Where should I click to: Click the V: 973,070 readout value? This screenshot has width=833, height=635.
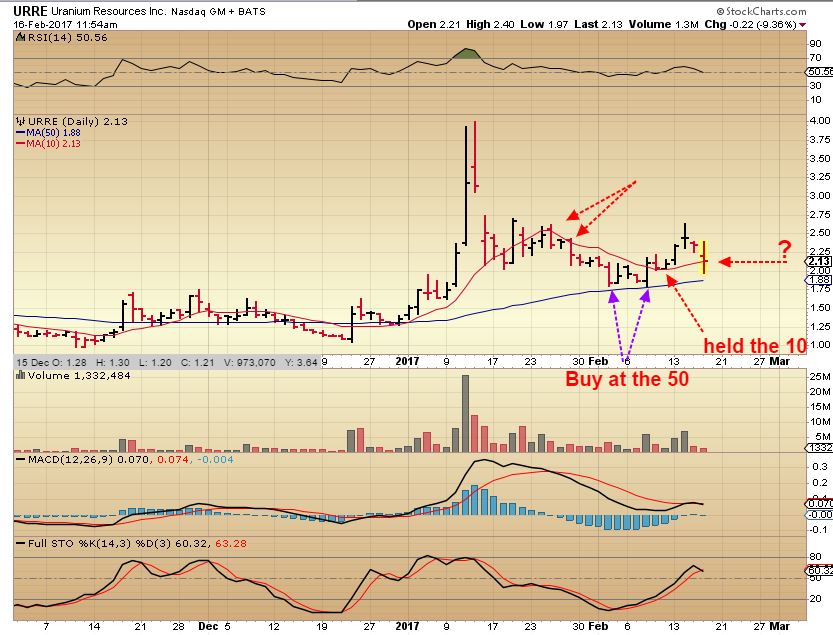[250, 362]
